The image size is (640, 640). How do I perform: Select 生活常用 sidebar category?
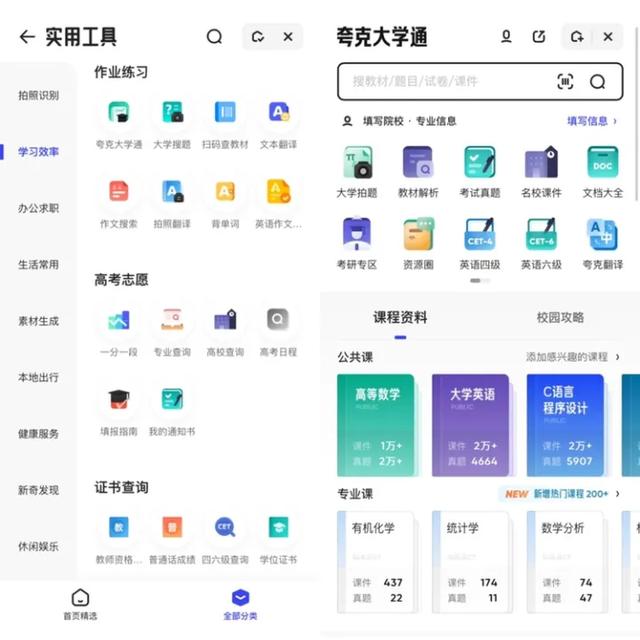click(x=38, y=264)
